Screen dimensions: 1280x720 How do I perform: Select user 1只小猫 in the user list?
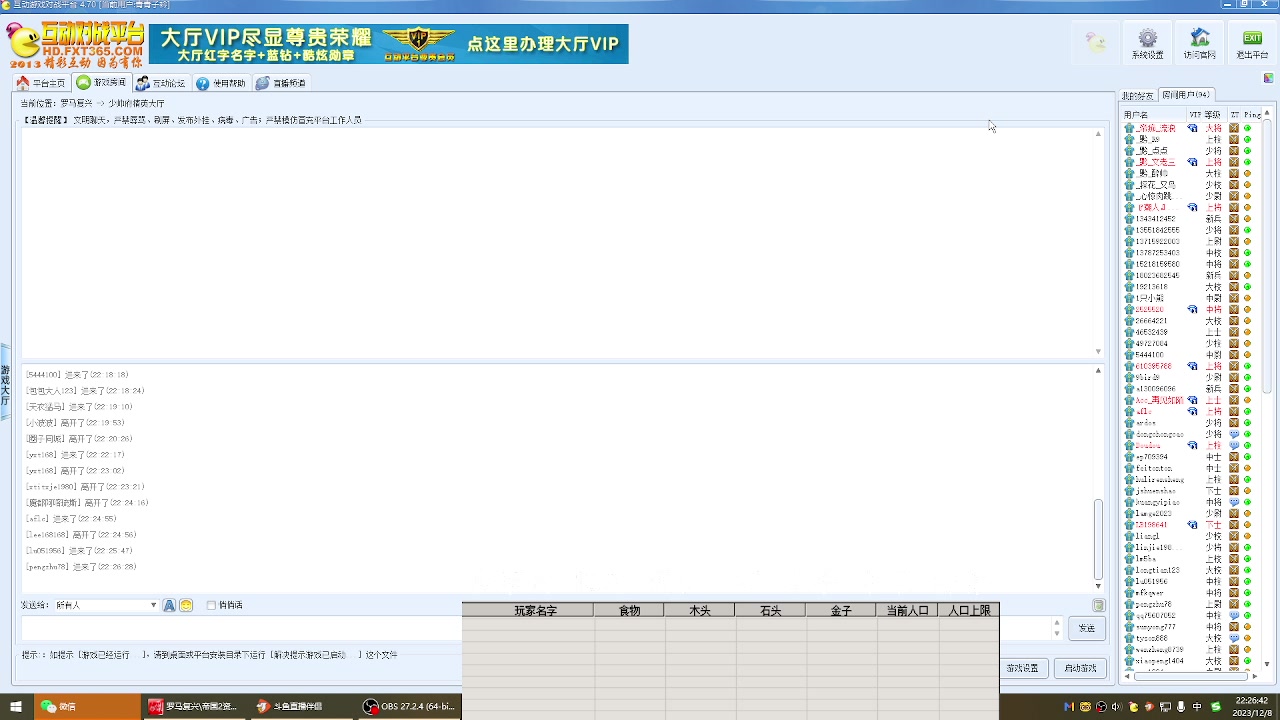click(1149, 298)
